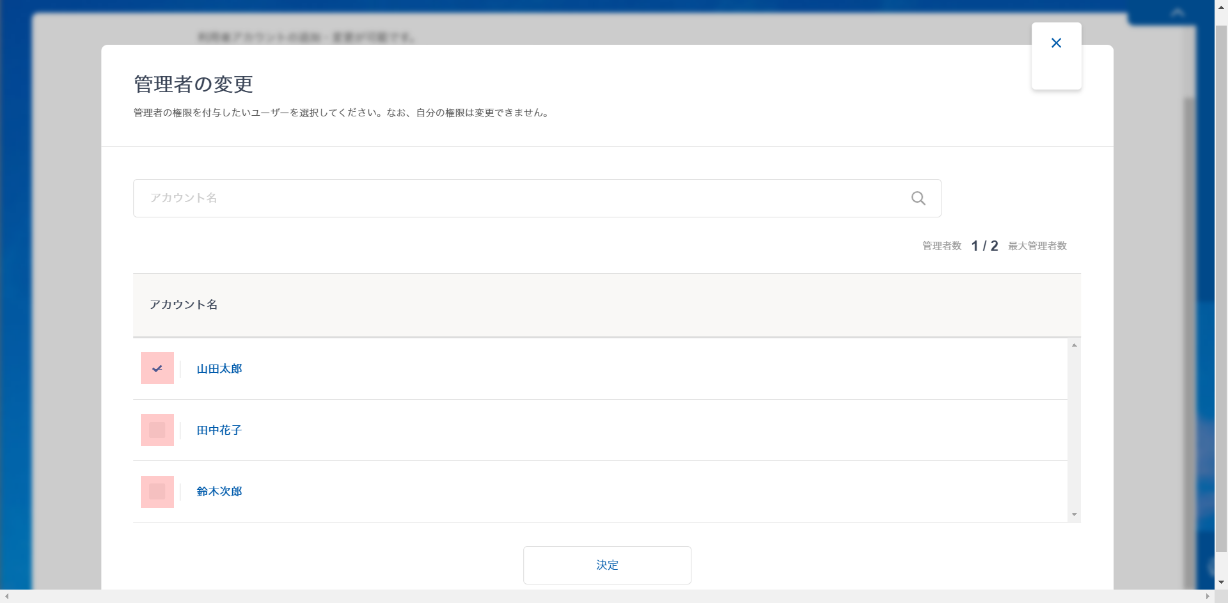Focus the アカウント名 search field

coord(520,198)
